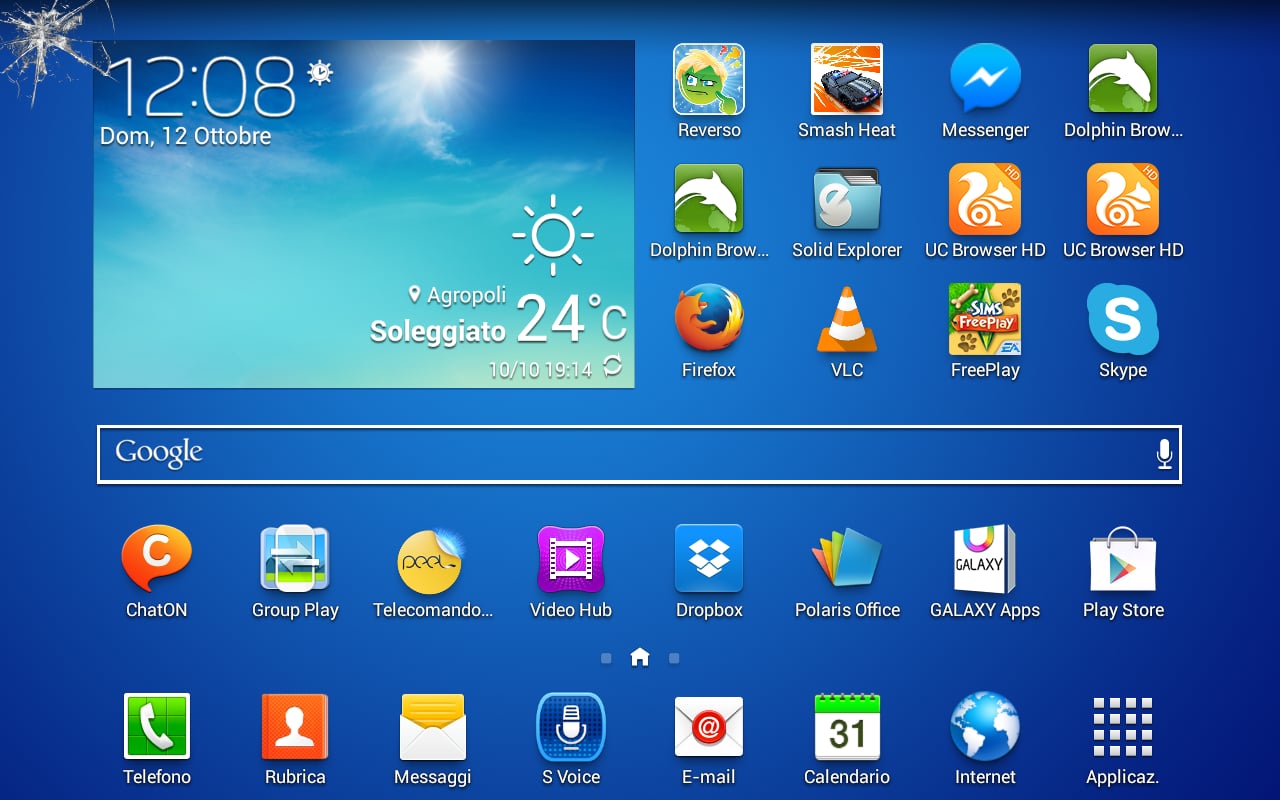This screenshot has width=1280, height=800.
Task: Tap the 24°C temperature reading
Action: pyautogui.click(x=572, y=319)
